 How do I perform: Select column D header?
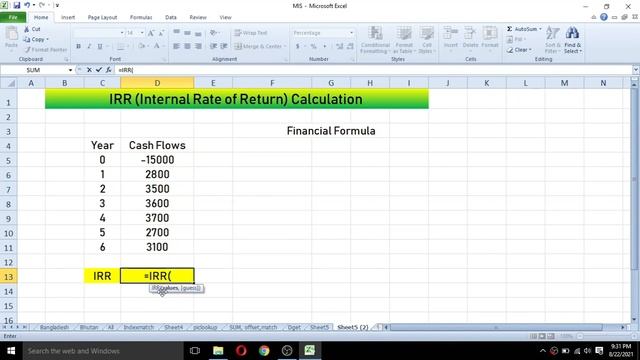[x=157, y=83]
